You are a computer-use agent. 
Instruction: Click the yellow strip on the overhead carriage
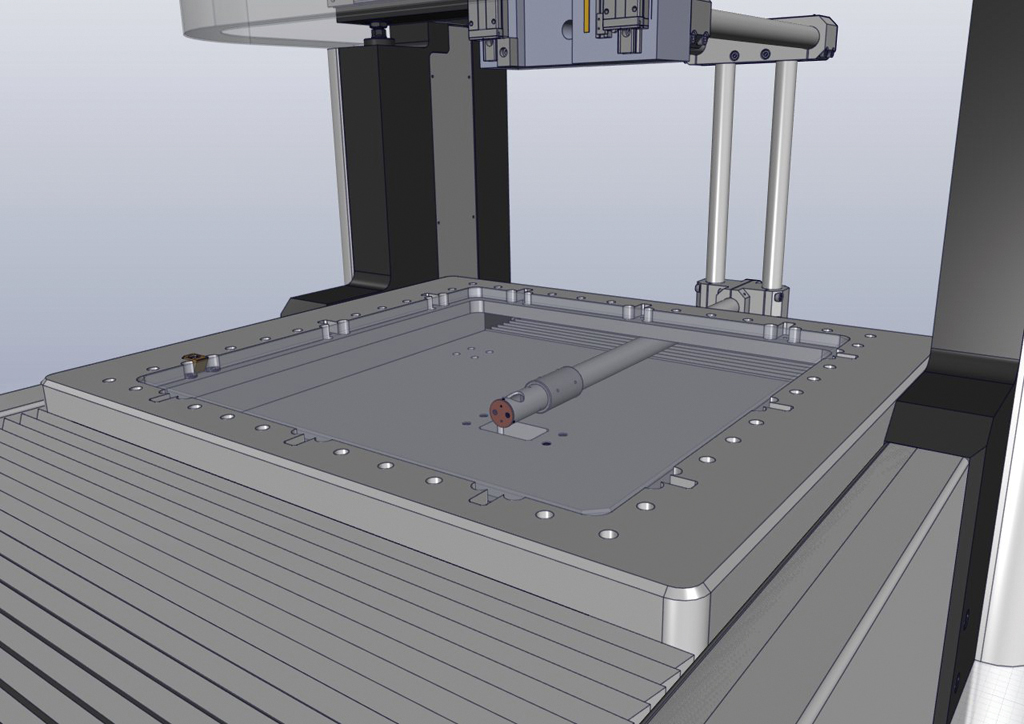point(586,18)
